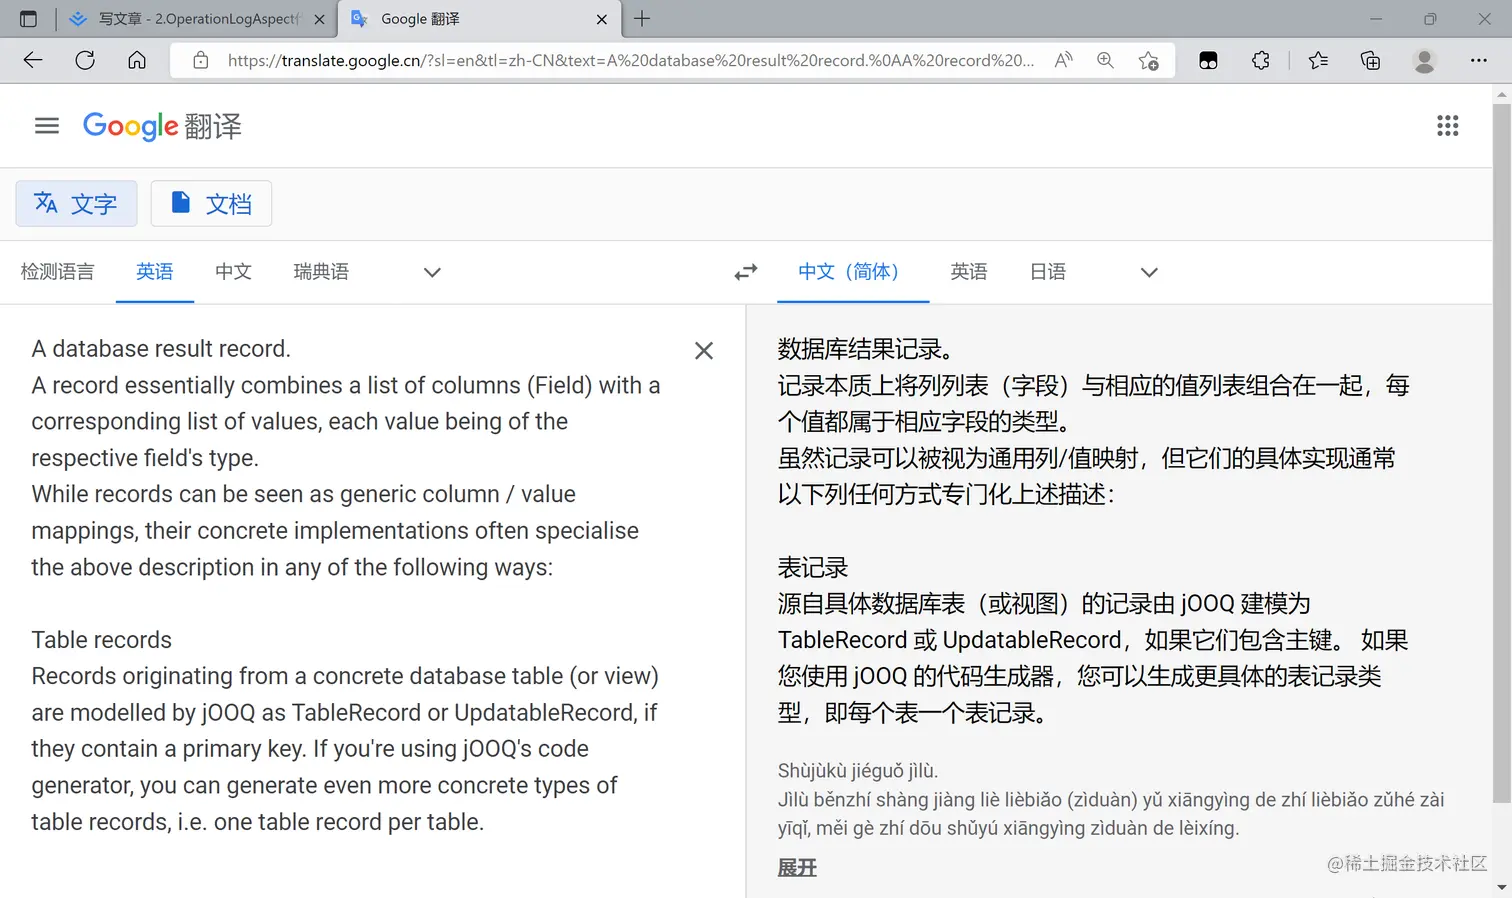The height and width of the screenshot is (898, 1512).
Task: Select 中文（简体） as target language
Action: pos(853,272)
